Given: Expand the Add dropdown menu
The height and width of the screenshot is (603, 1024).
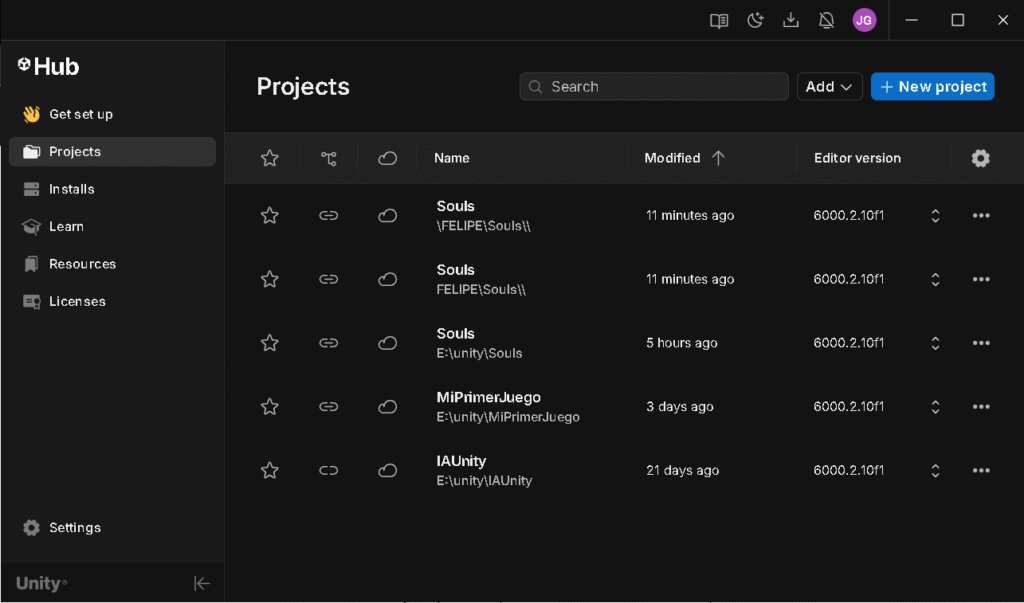Looking at the screenshot, I should (829, 87).
